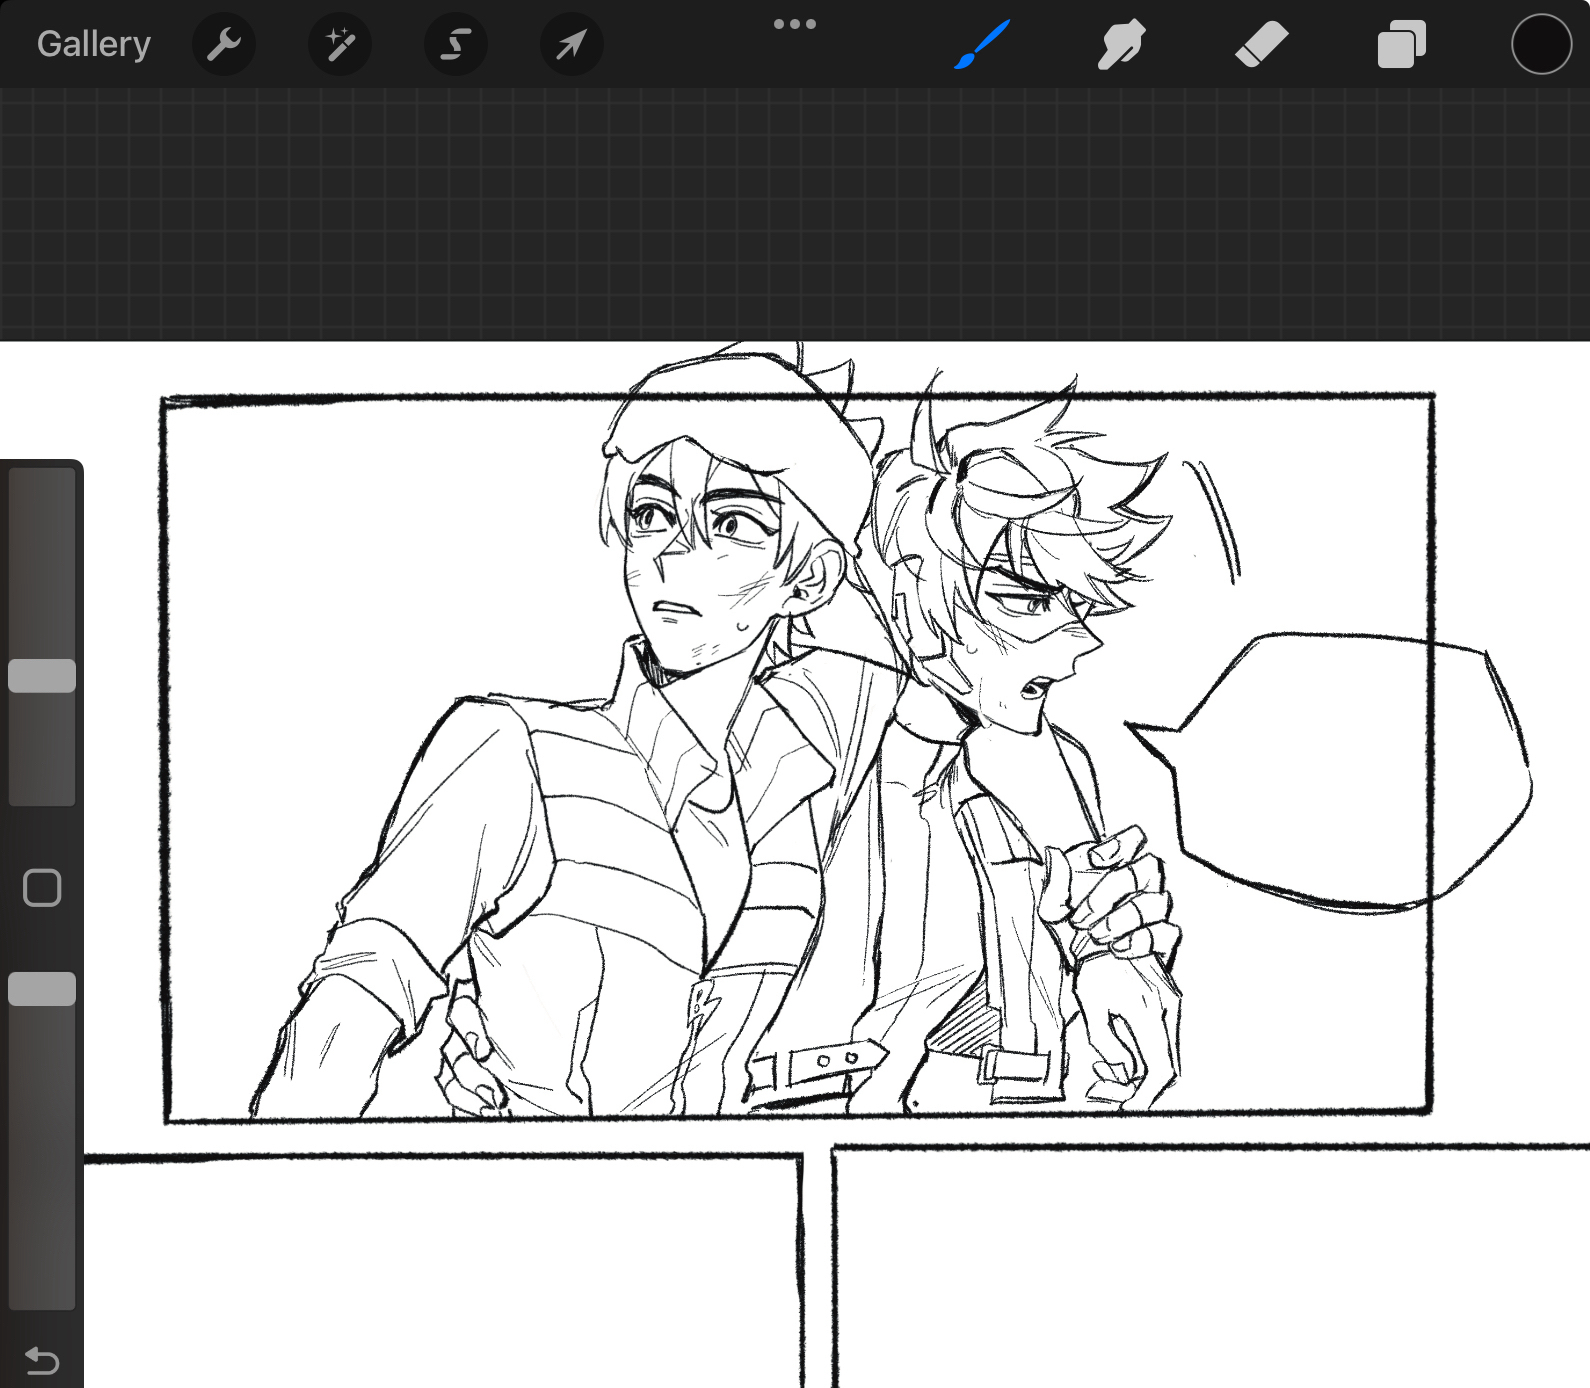Return to the Gallery
This screenshot has height=1388, width=1590.
tap(94, 44)
